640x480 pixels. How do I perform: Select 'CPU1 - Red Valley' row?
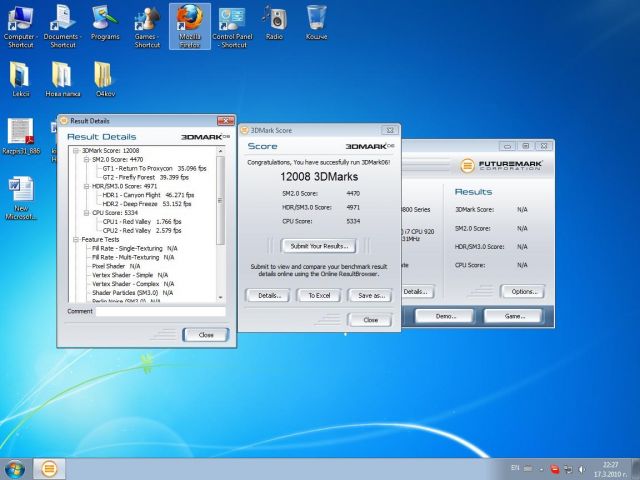click(142, 222)
